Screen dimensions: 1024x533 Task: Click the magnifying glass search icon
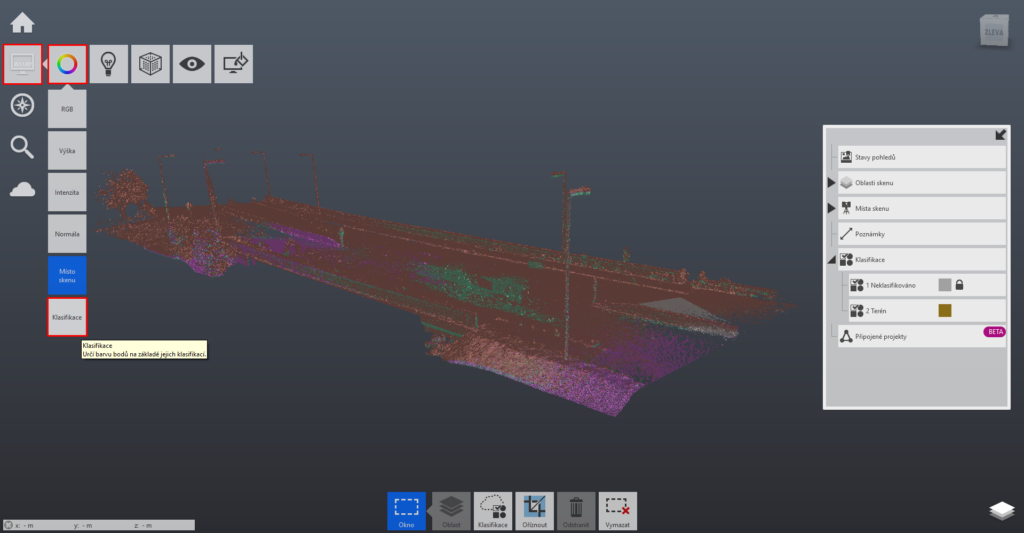tap(22, 147)
